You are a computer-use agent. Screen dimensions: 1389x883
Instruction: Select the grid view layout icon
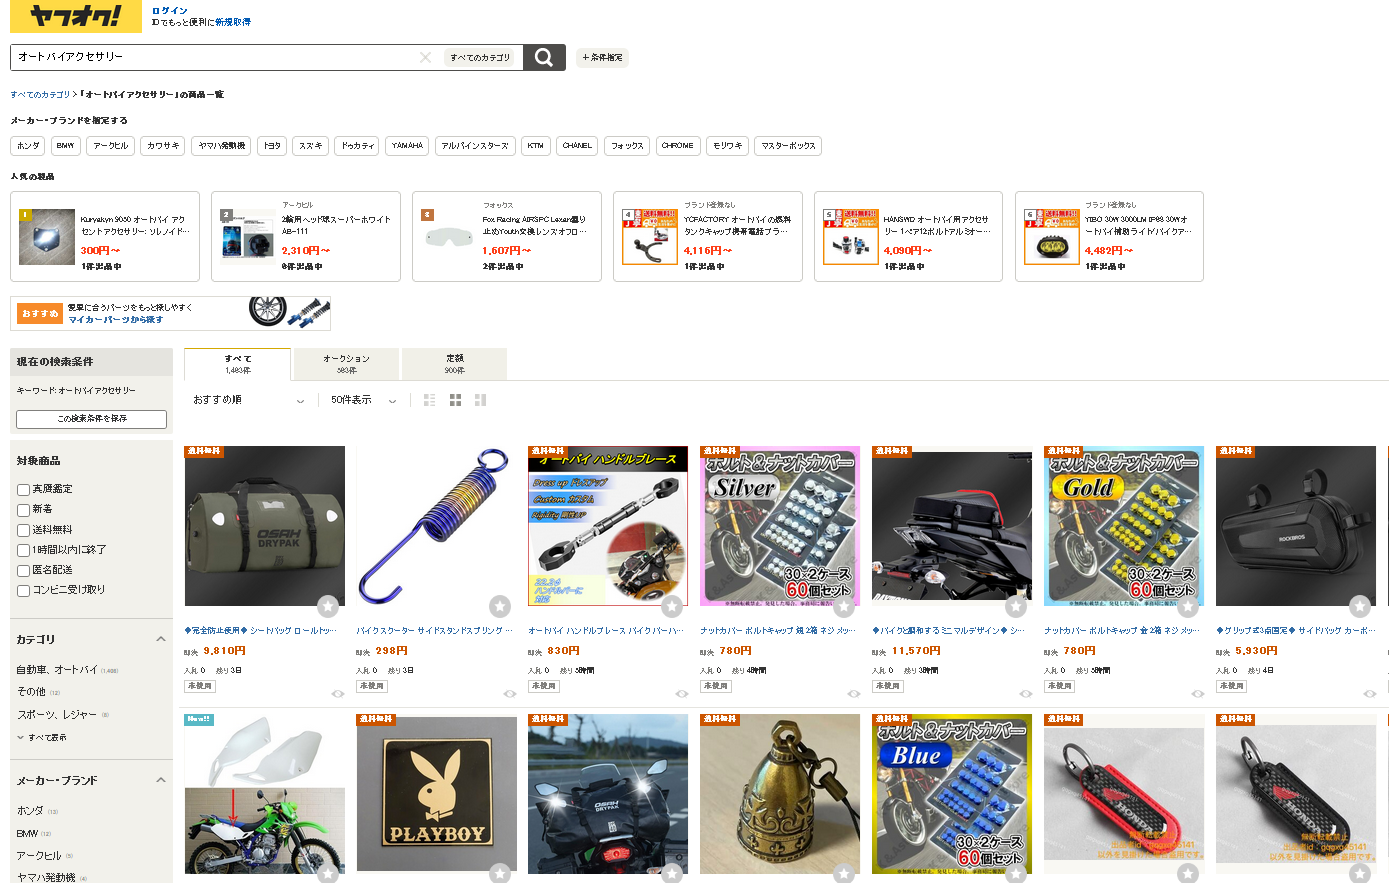pos(455,400)
